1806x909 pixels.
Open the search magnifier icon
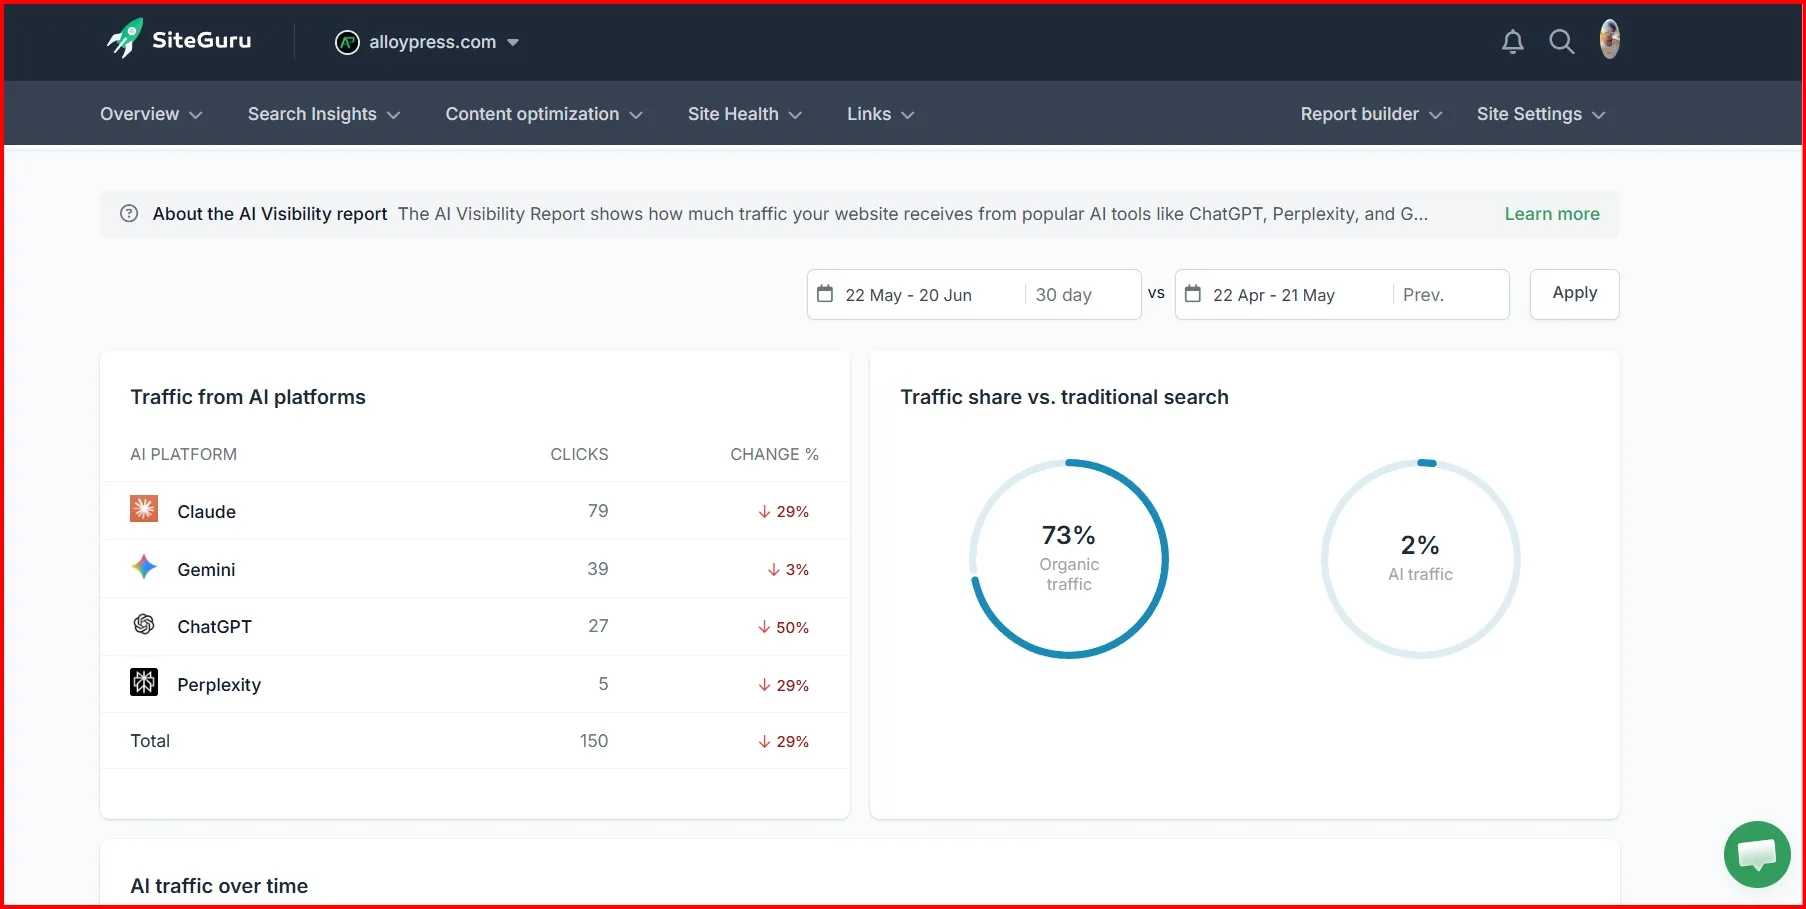(1561, 42)
